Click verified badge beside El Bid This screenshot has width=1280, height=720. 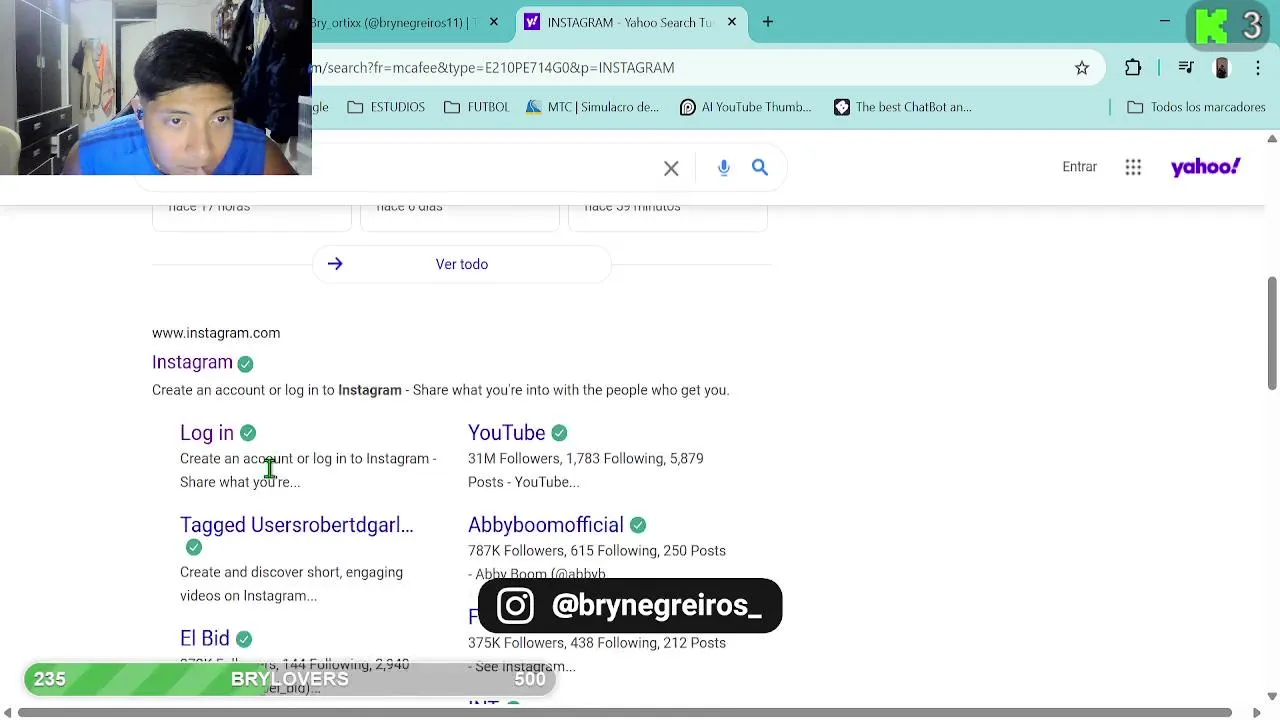(244, 639)
